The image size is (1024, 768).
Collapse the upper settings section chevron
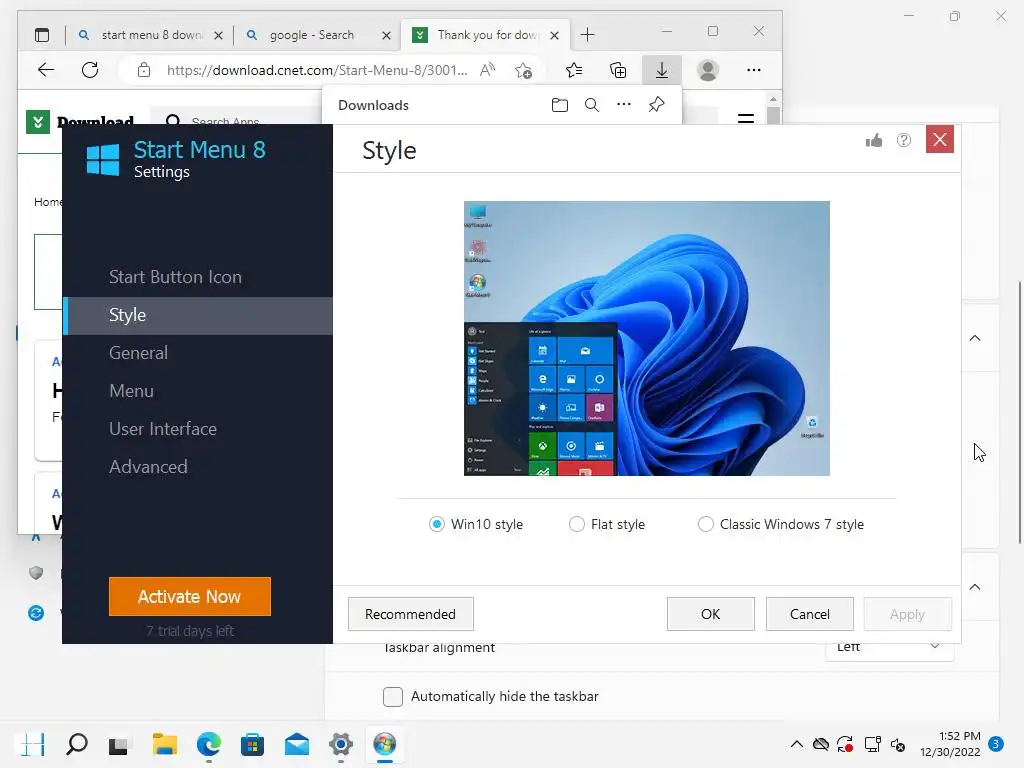coord(975,338)
